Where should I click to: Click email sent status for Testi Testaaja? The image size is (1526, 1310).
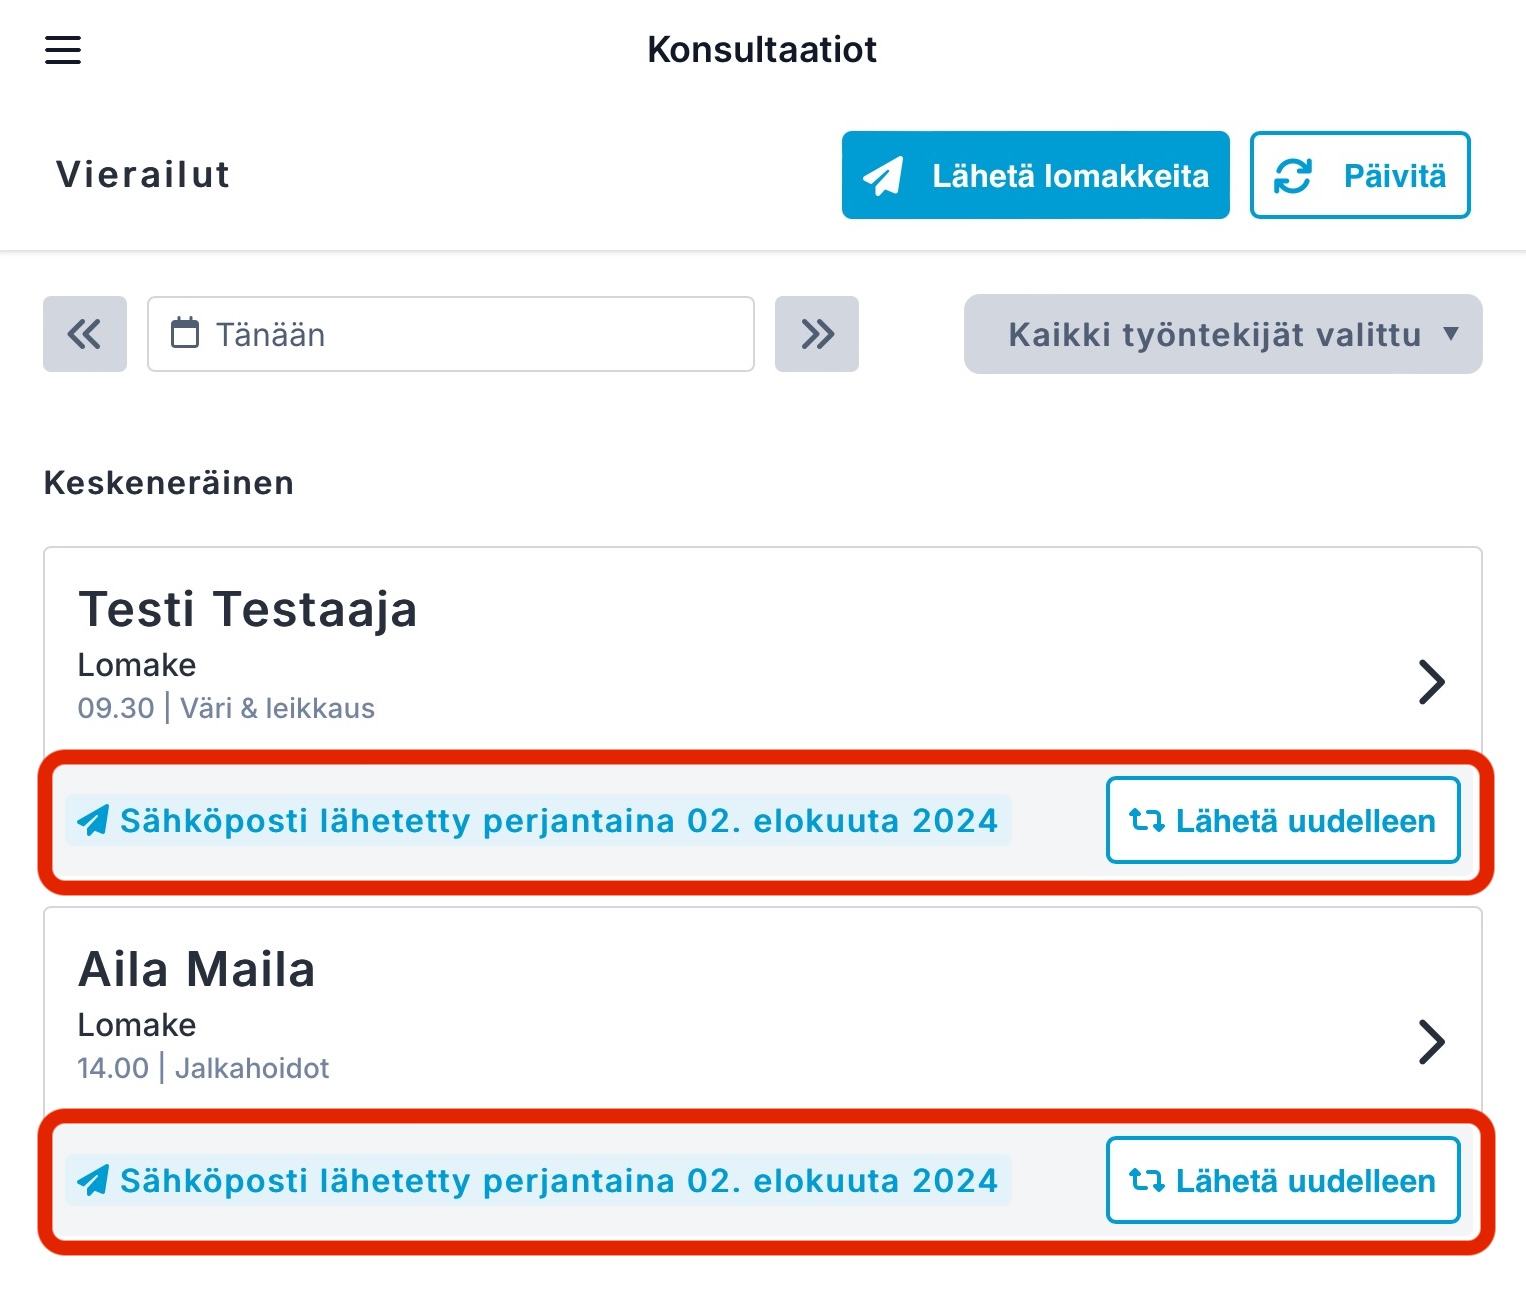point(539,821)
